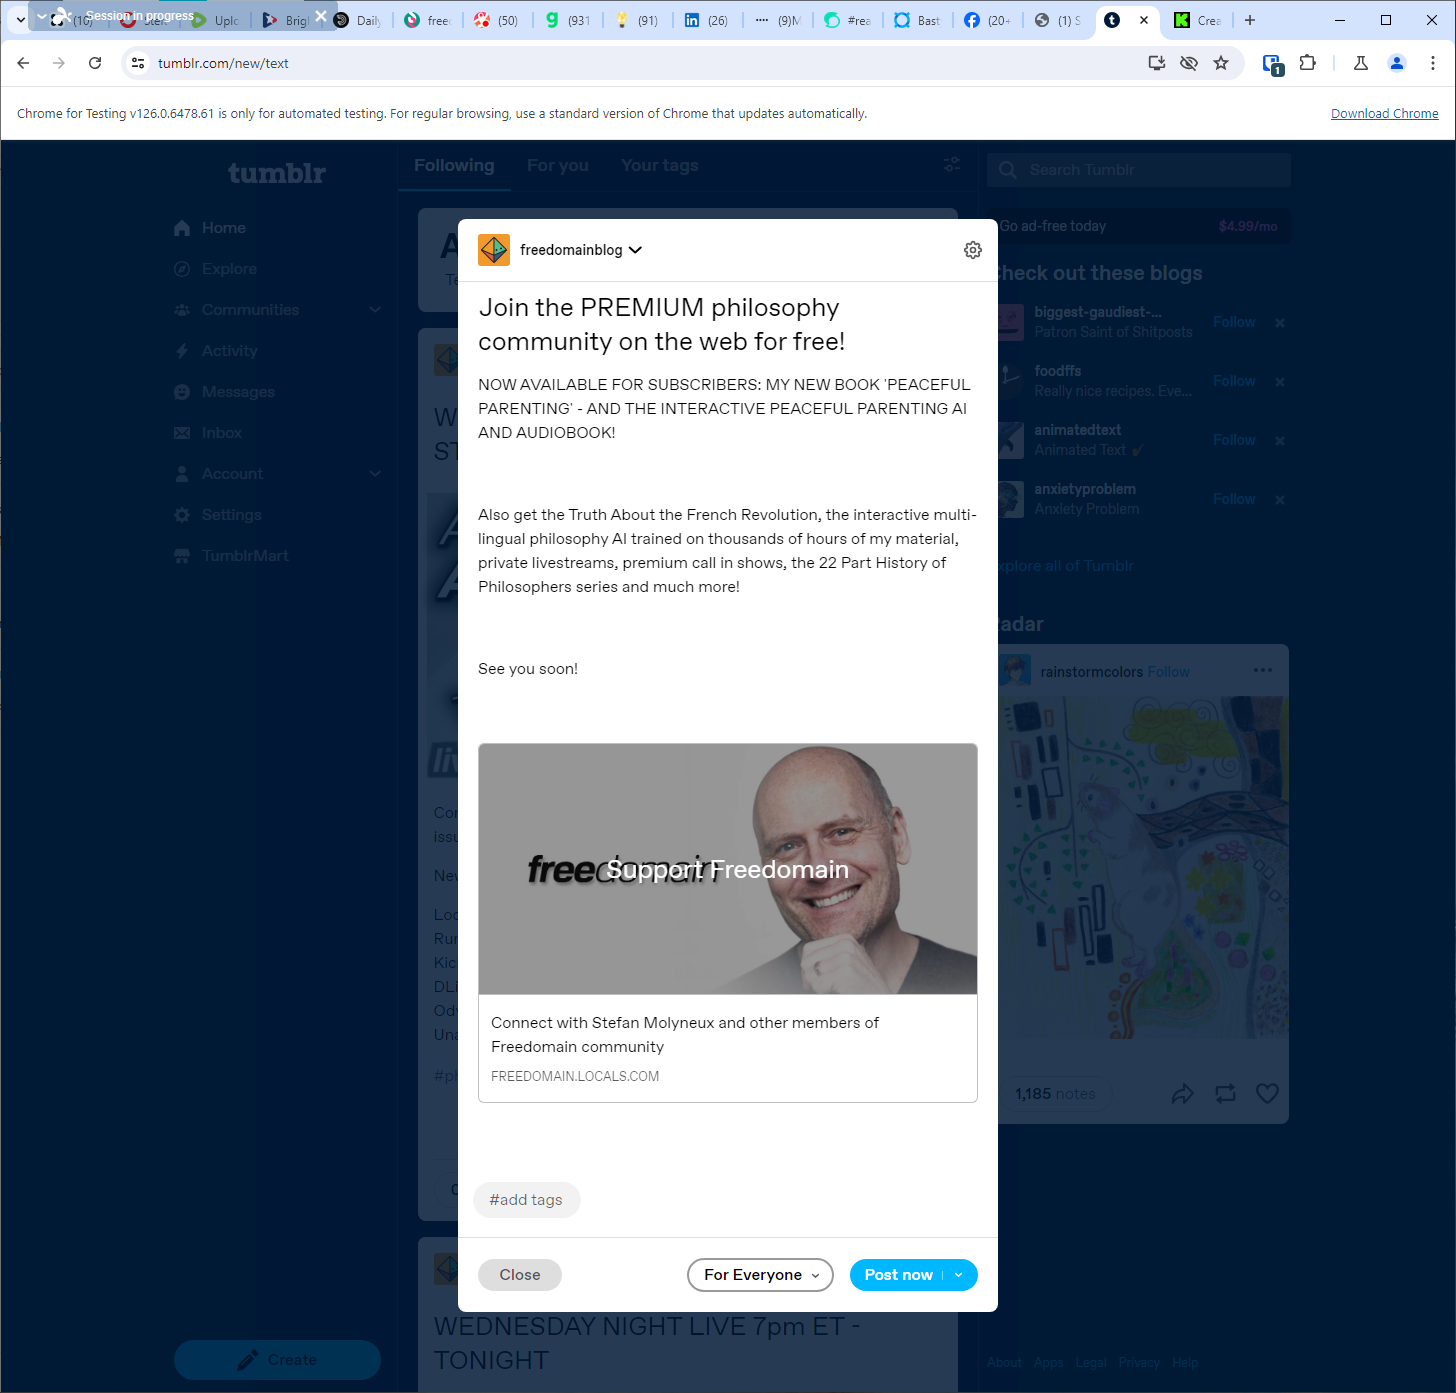Click the Search Tumblr field
This screenshot has width=1456, height=1393.
pyautogui.click(x=1139, y=170)
